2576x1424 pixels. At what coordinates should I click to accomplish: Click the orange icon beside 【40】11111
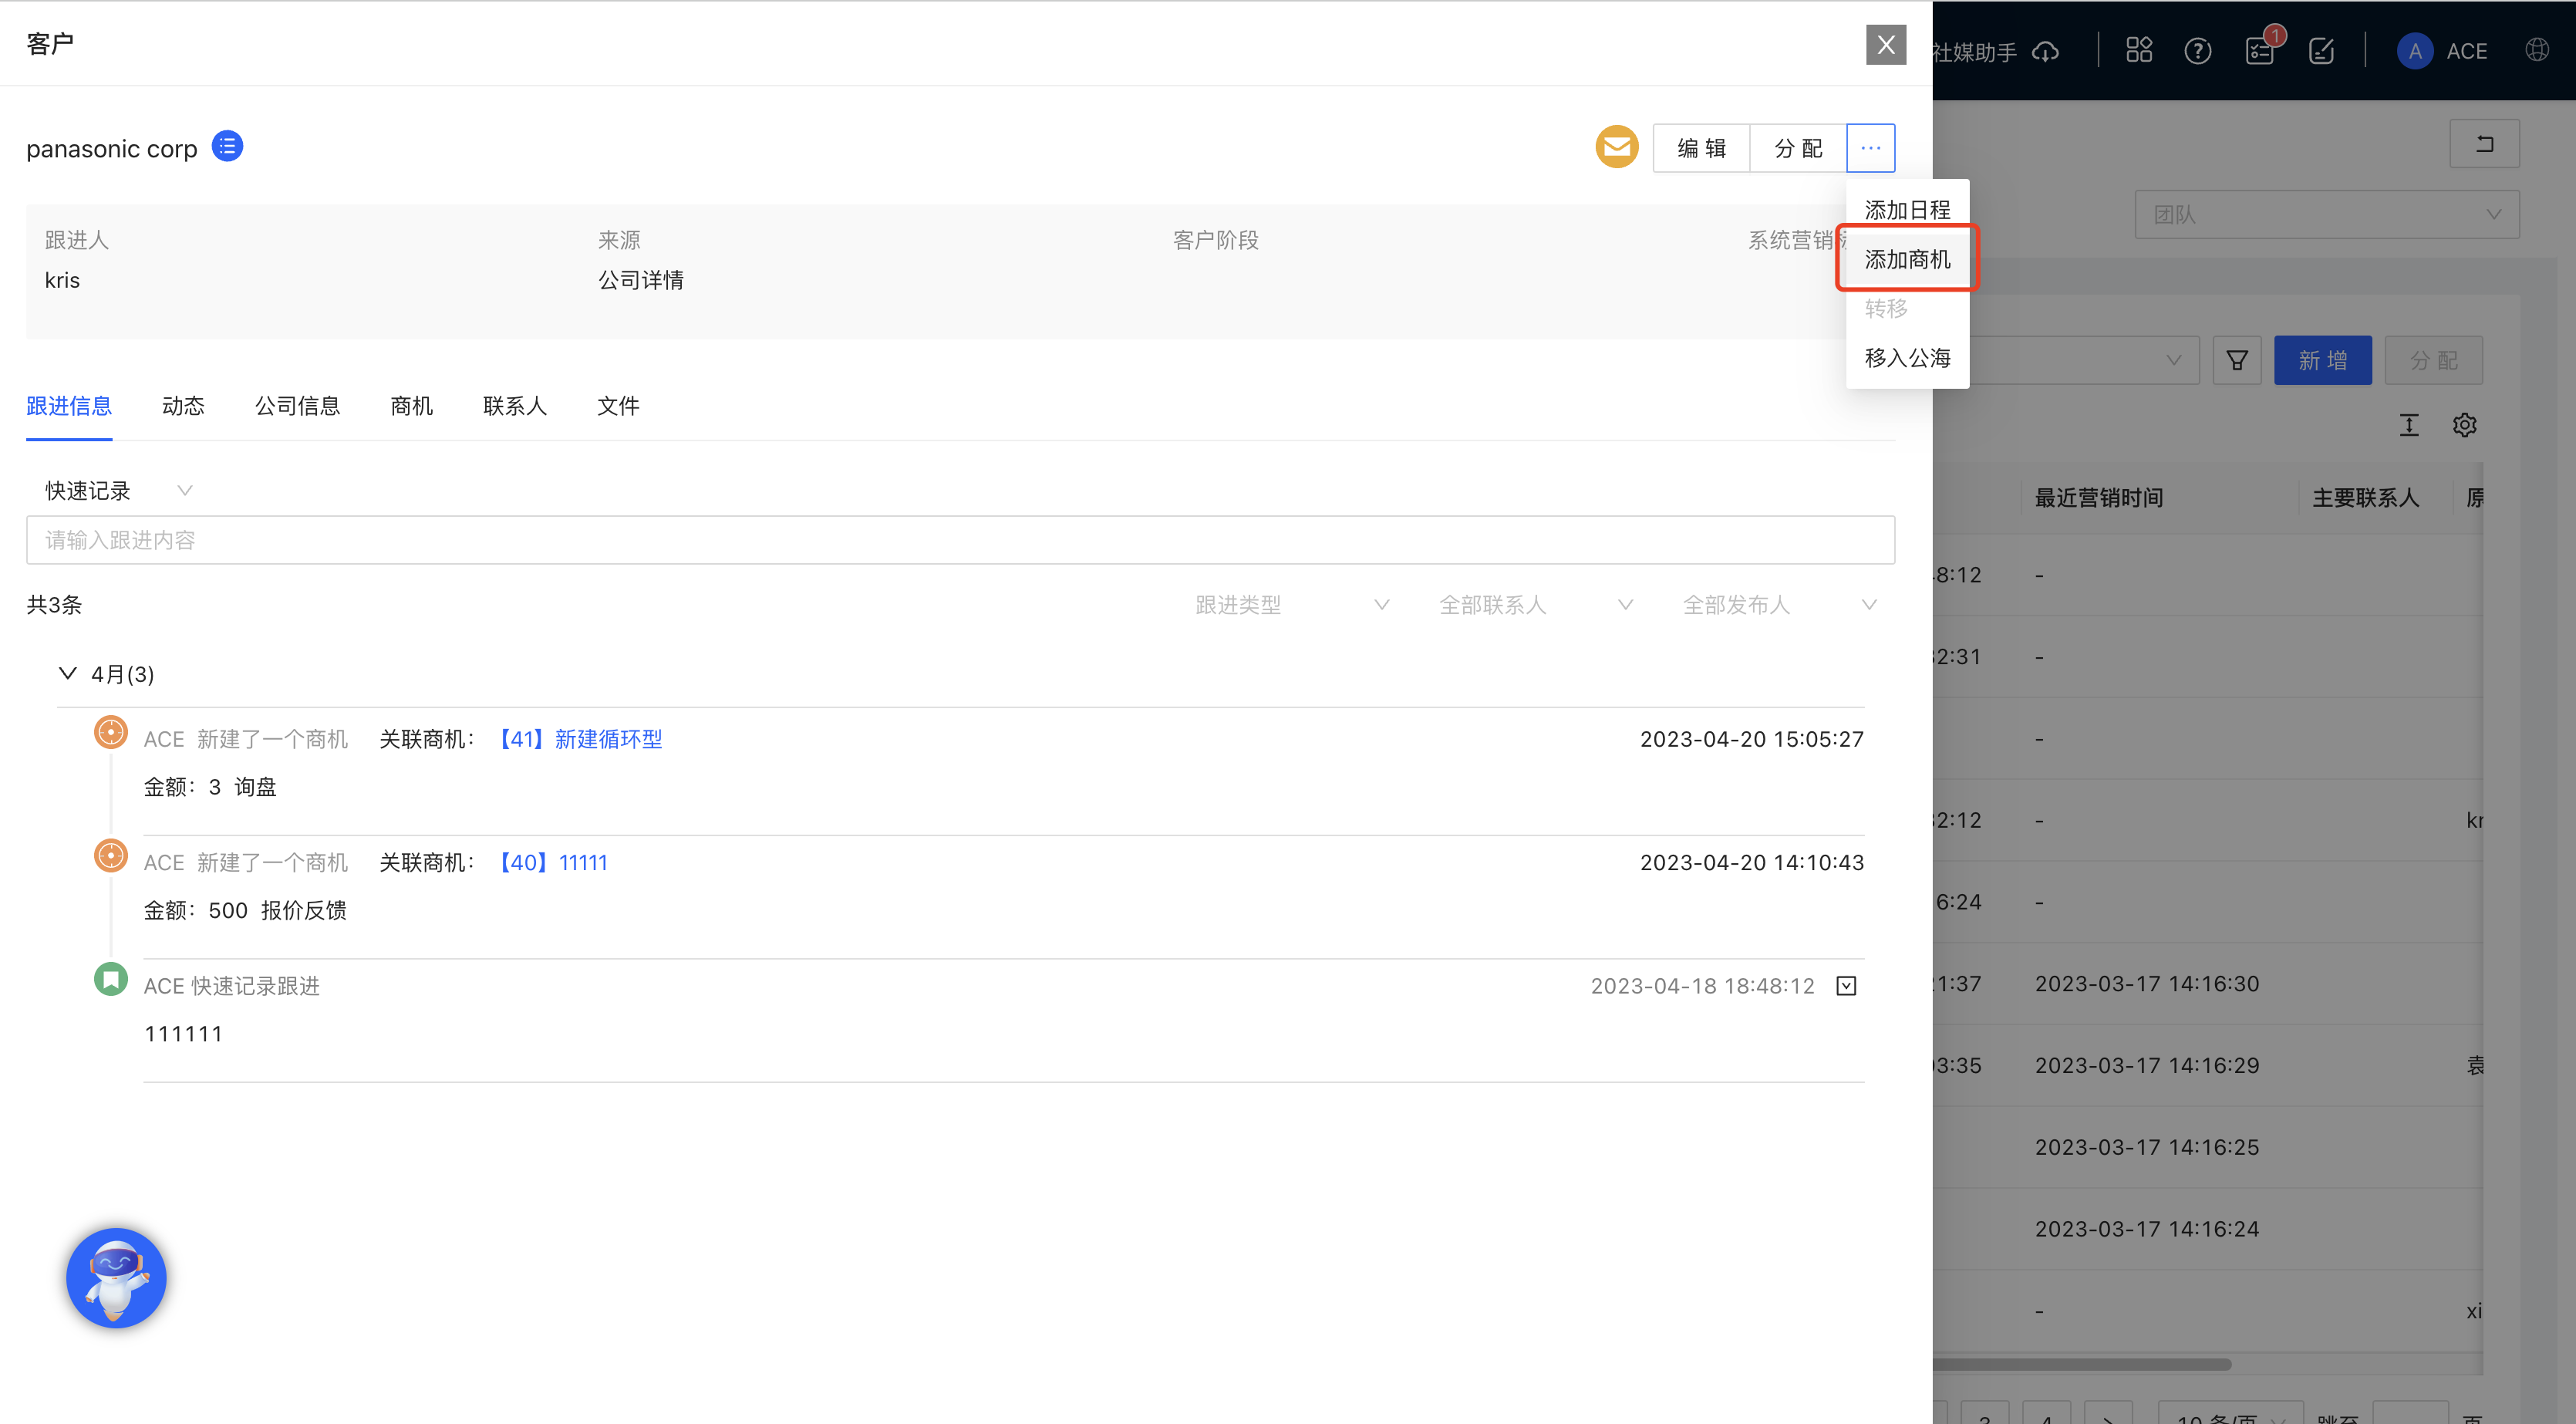tap(111, 856)
